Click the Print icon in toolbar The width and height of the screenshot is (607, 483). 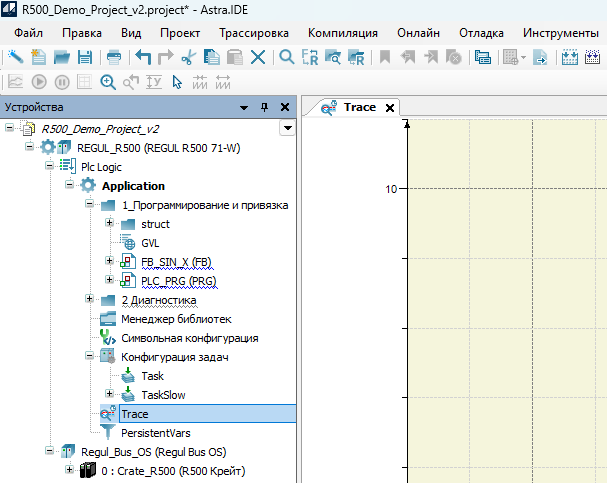coord(114,58)
